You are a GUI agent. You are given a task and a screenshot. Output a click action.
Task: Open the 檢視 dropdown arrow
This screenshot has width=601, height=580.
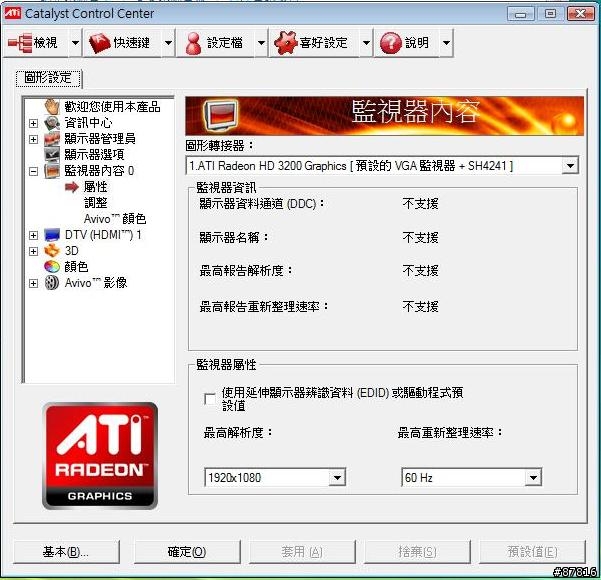point(76,43)
